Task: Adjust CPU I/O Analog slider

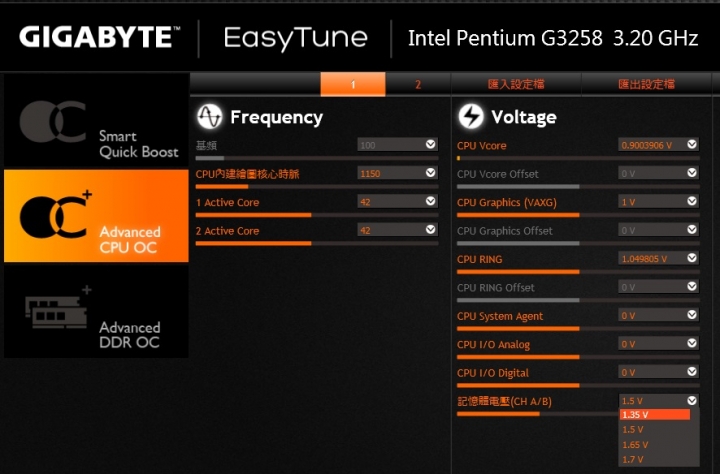Action: 578,357
